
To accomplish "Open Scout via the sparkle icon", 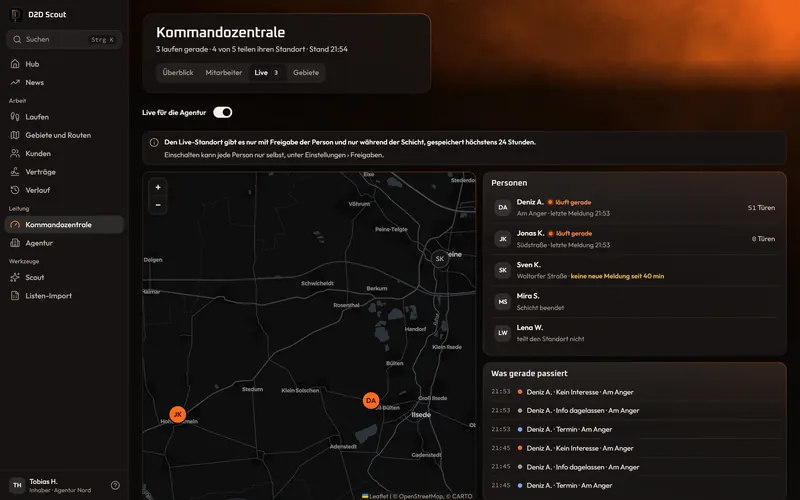I will pos(15,278).
